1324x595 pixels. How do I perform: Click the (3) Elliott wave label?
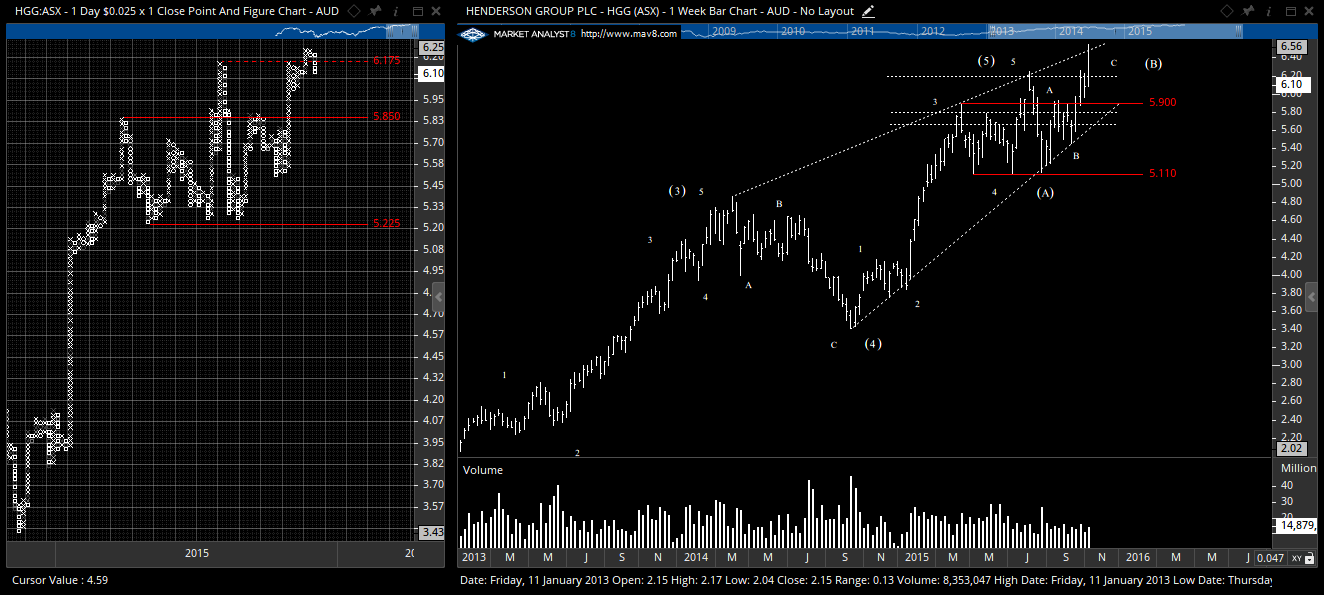click(x=677, y=191)
